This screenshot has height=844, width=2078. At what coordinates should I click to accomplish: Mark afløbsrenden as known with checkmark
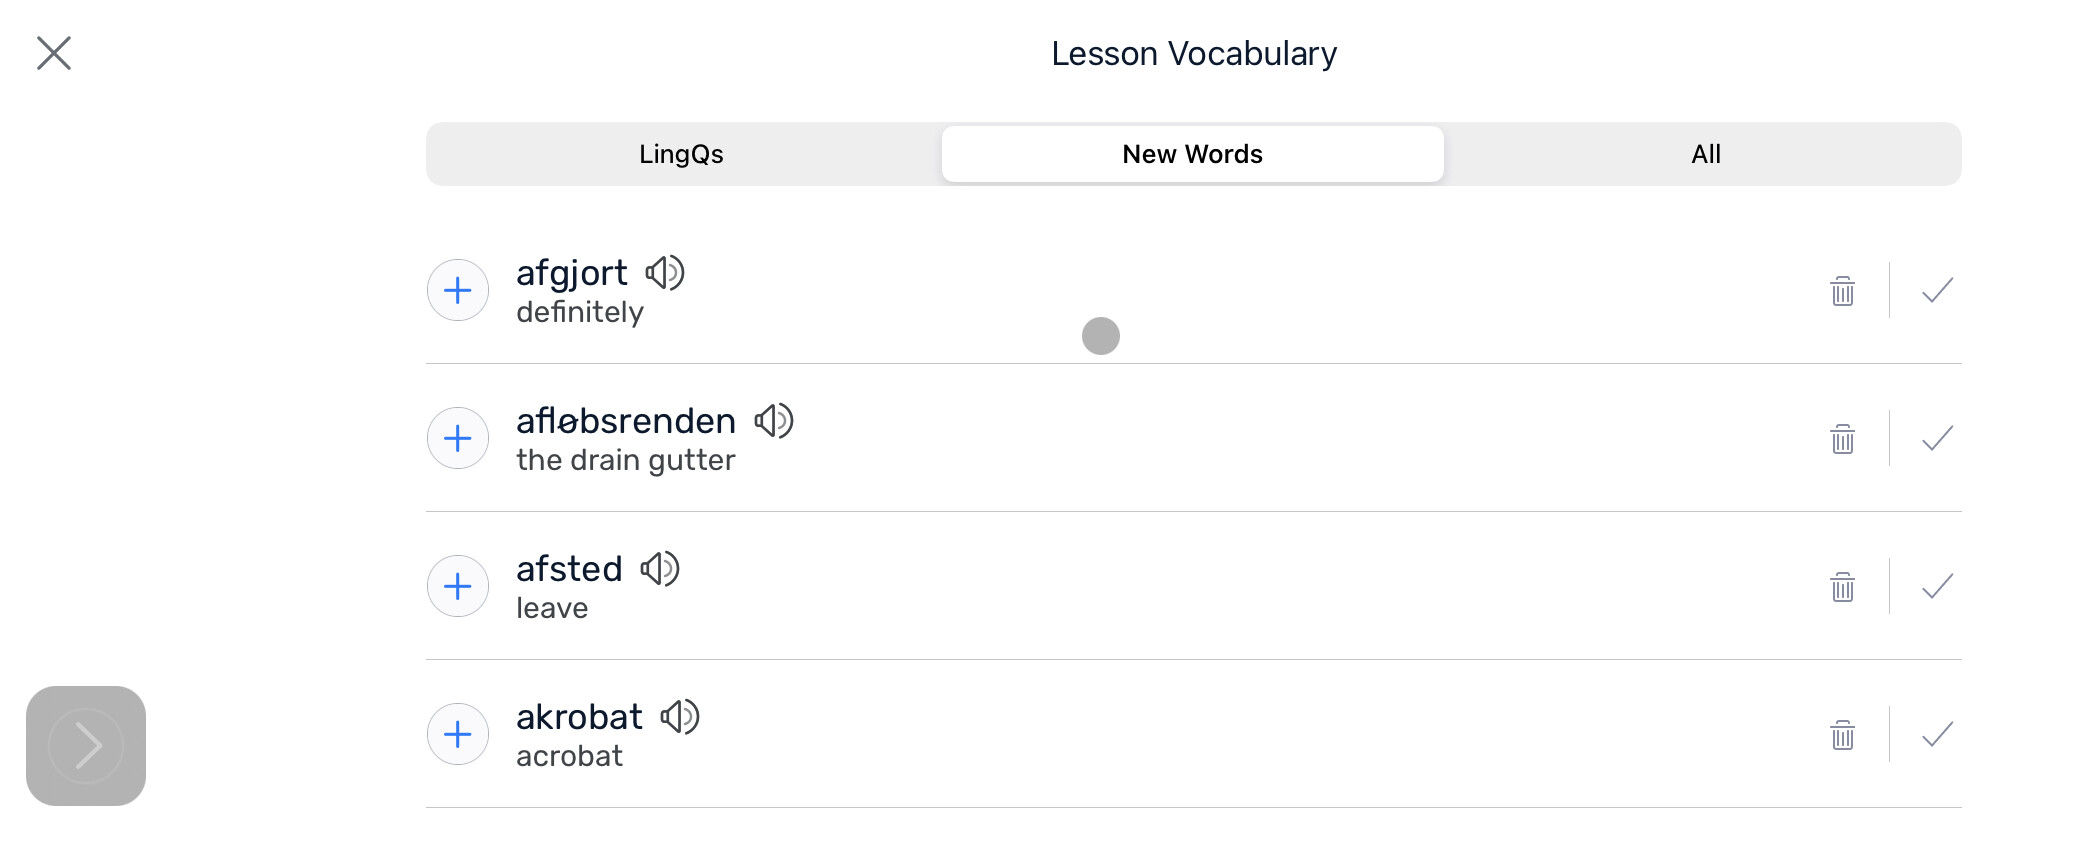[1938, 438]
